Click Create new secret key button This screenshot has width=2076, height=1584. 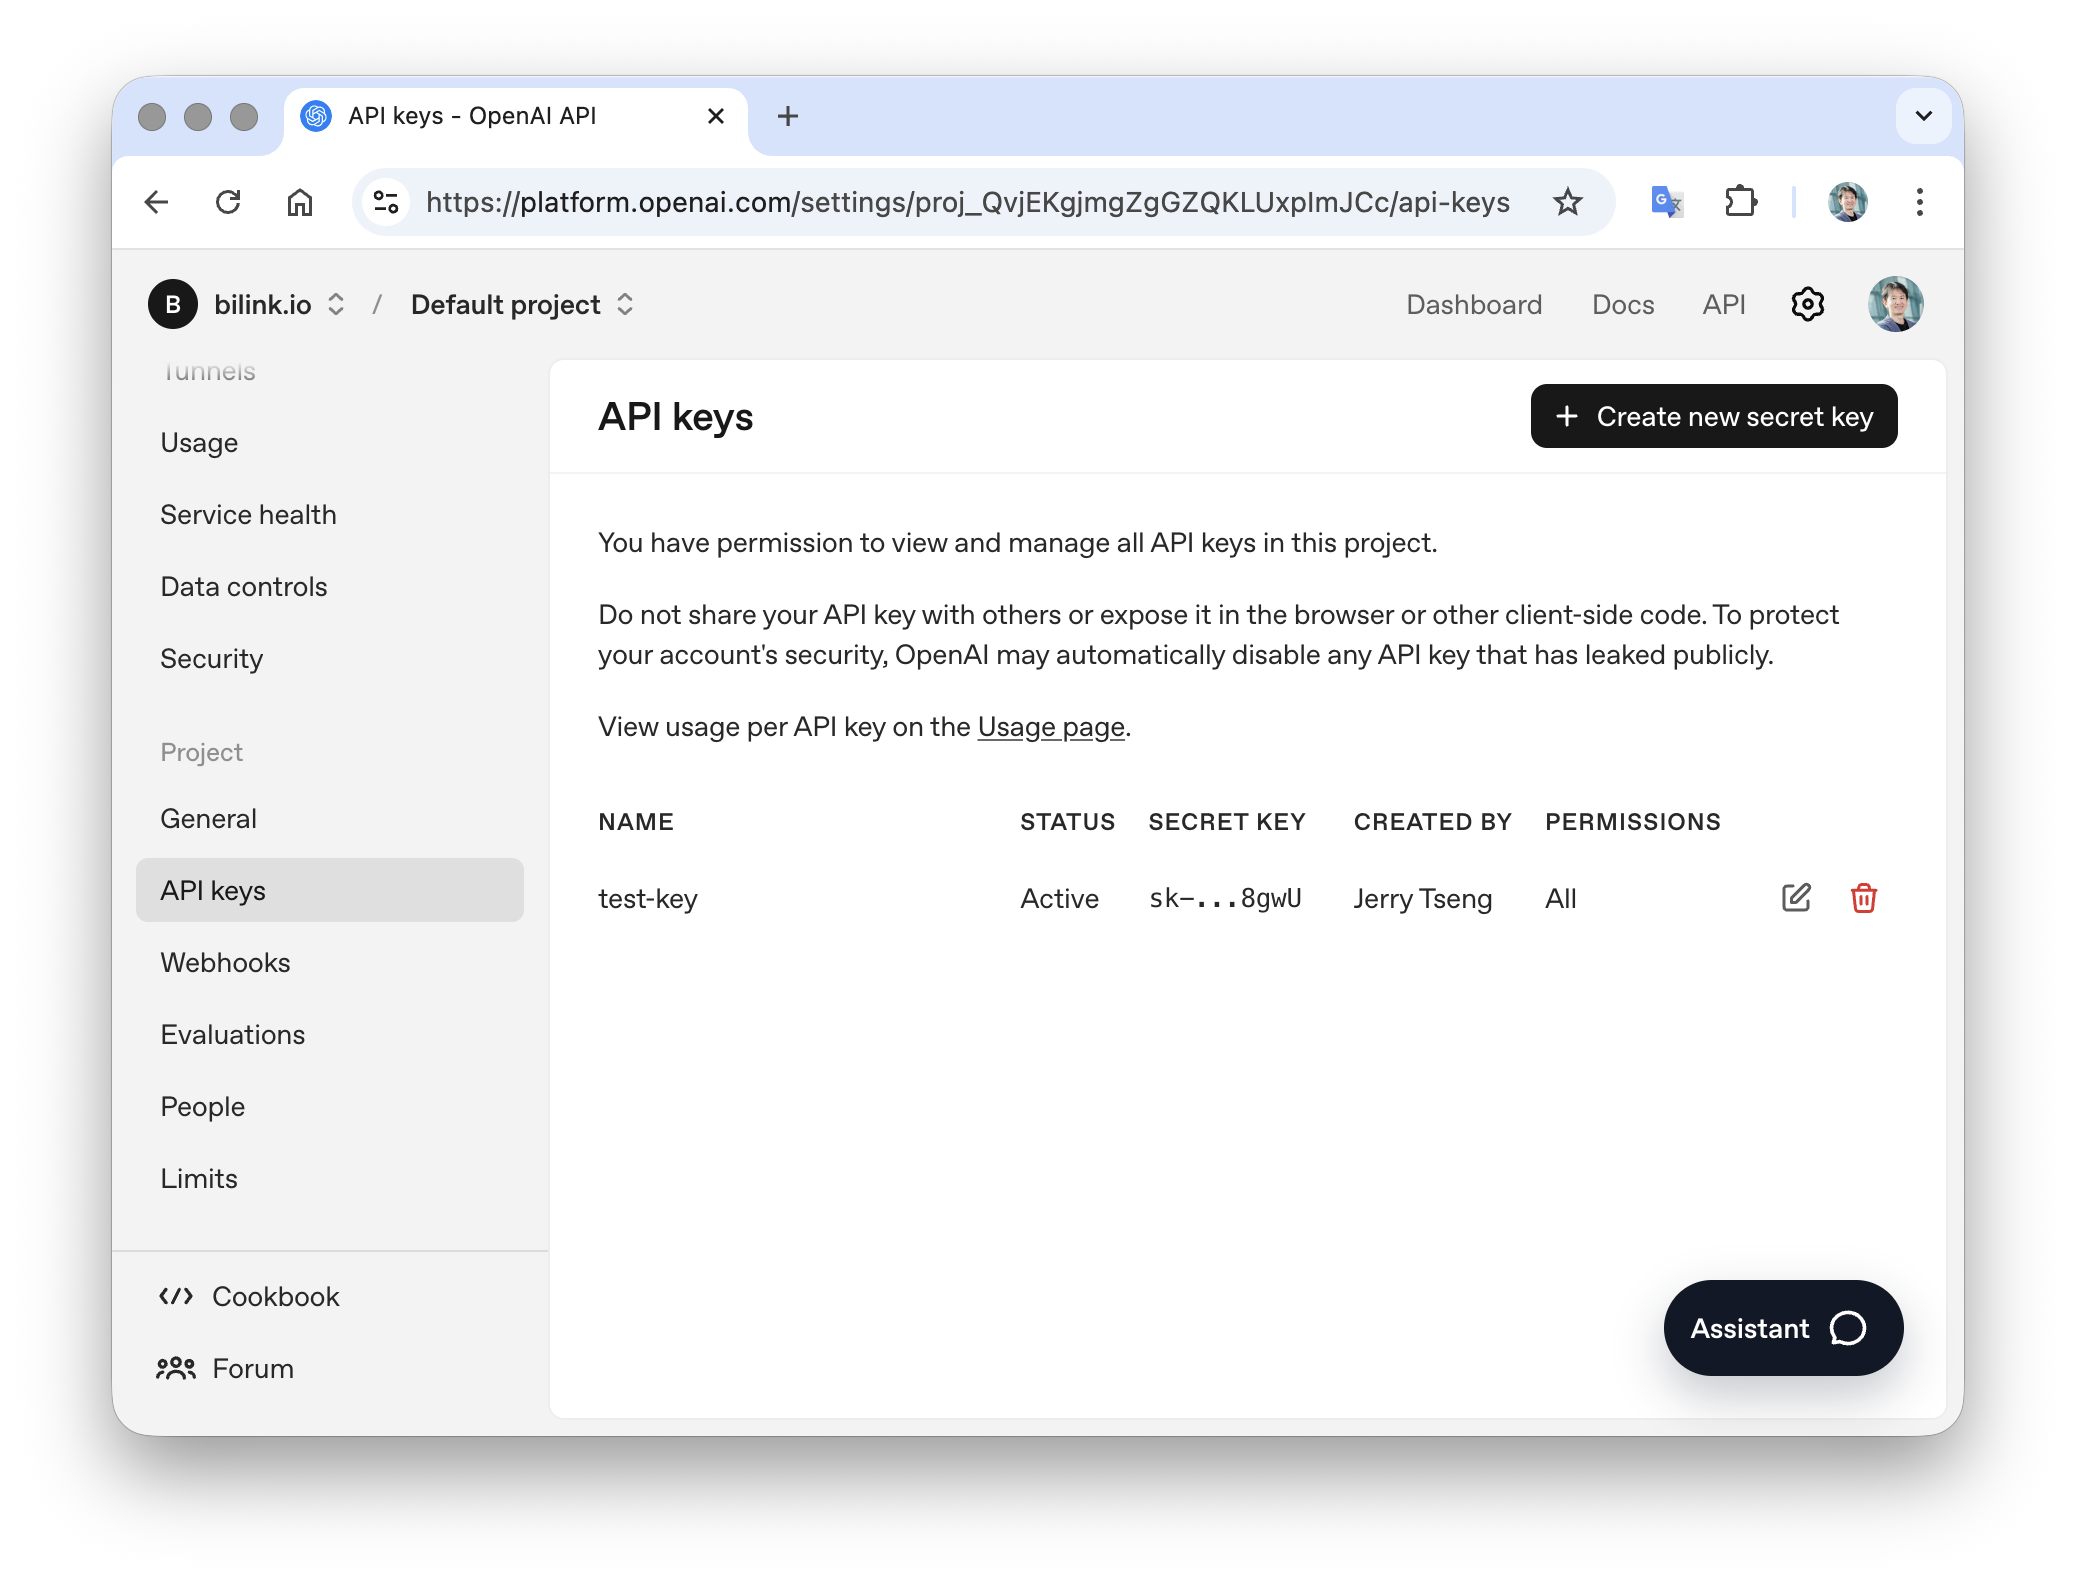[x=1713, y=416]
